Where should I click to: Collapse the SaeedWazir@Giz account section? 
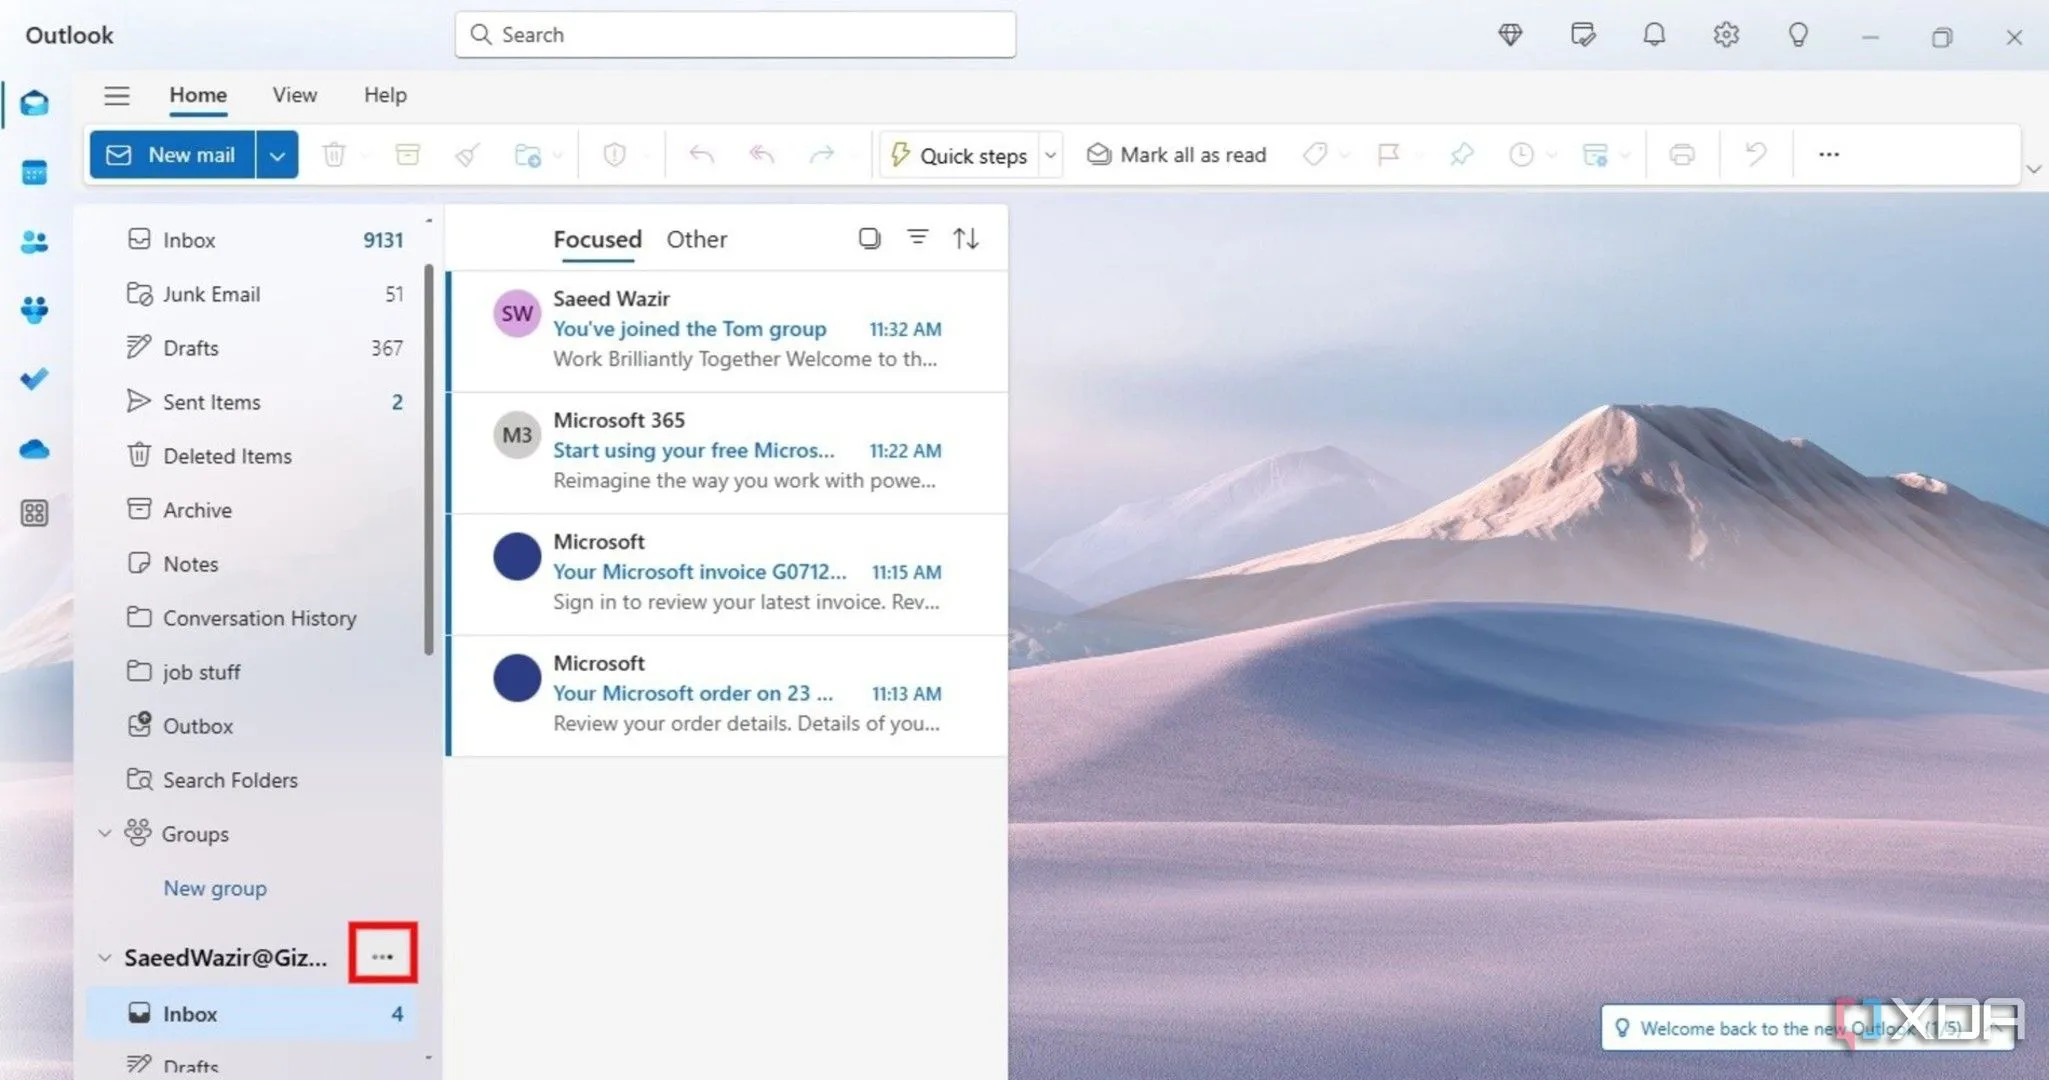click(104, 957)
